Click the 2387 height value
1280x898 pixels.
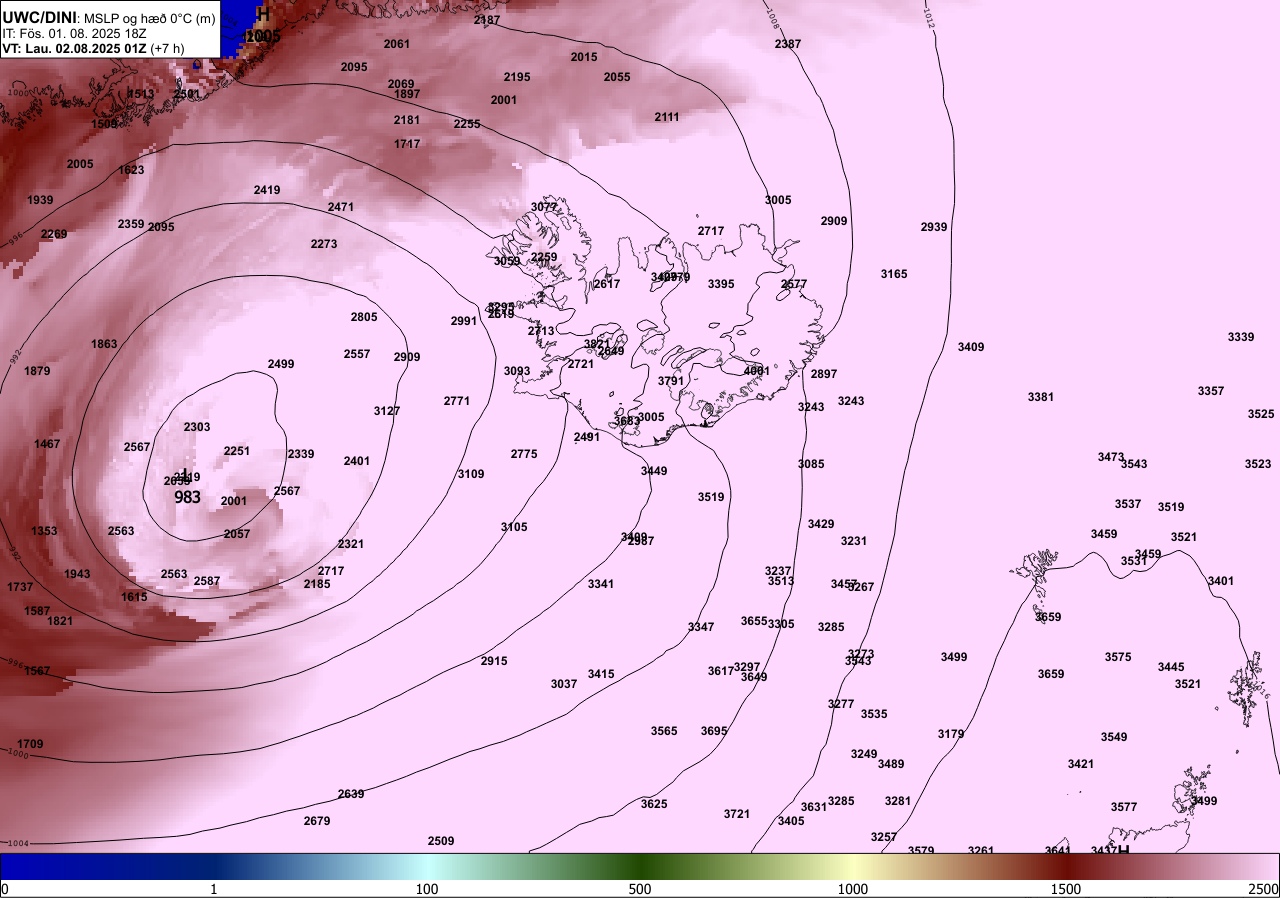tap(788, 44)
